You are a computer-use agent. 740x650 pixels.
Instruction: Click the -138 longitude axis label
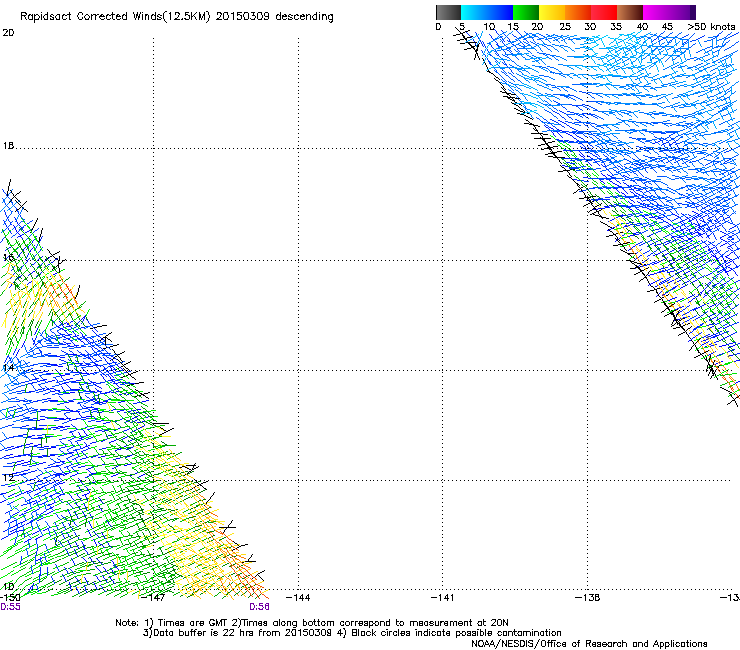(x=588, y=598)
